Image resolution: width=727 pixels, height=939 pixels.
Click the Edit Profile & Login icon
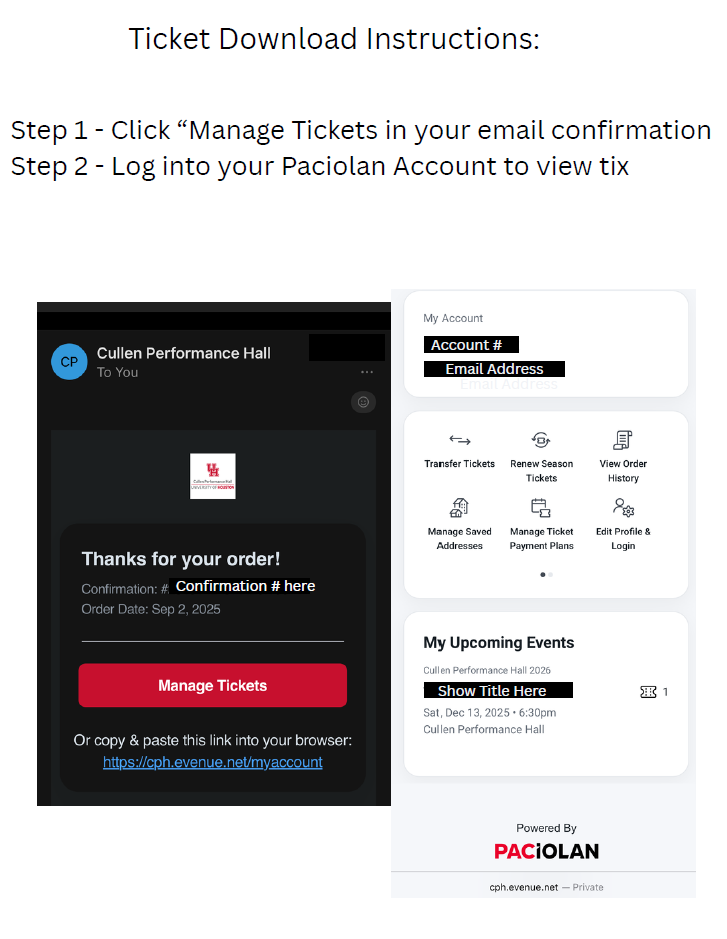click(623, 507)
